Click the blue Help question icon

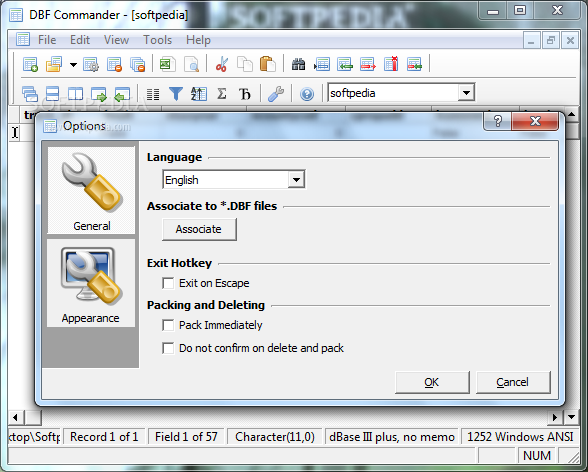(307, 94)
